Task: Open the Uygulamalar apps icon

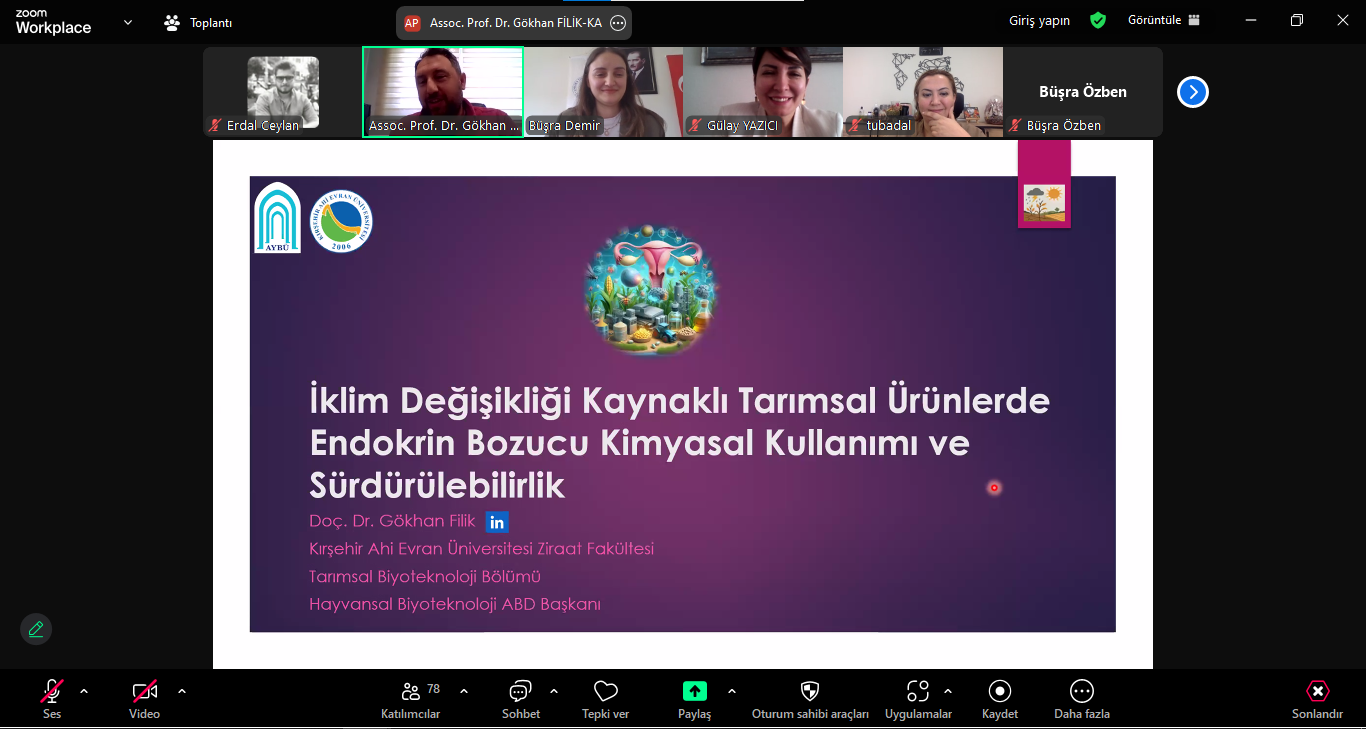Action: (917, 692)
